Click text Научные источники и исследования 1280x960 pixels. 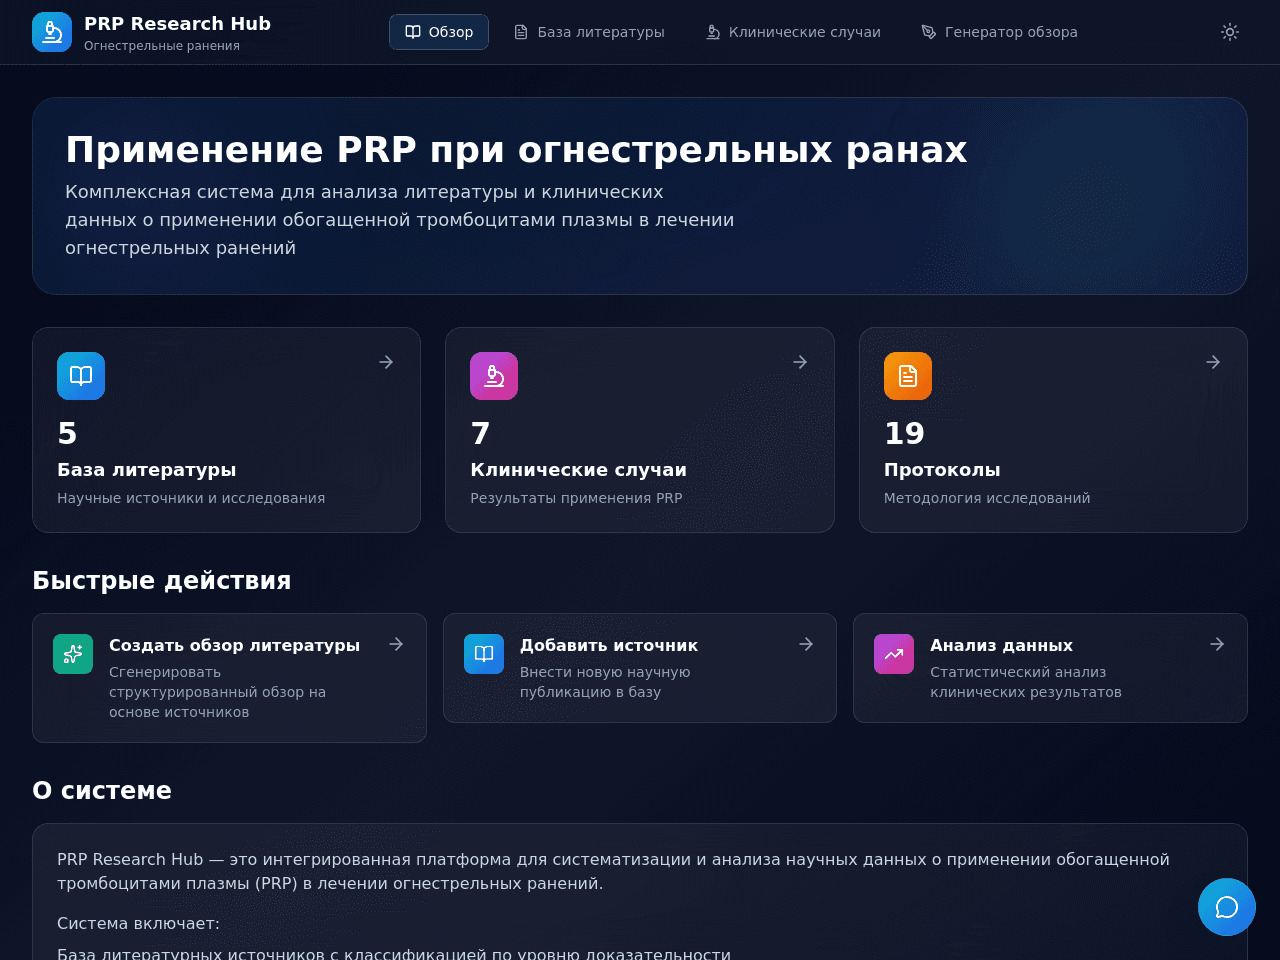tap(191, 498)
